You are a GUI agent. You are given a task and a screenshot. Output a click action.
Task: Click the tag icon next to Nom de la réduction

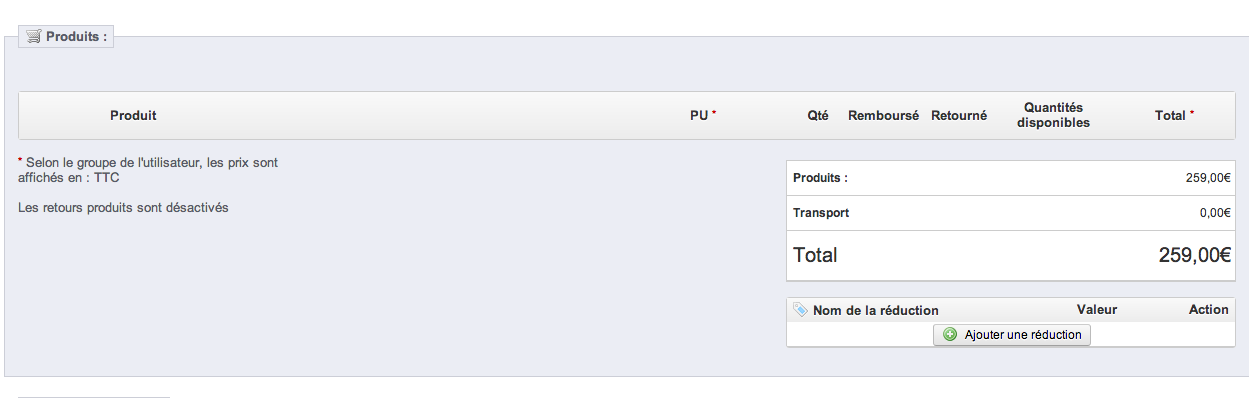coord(800,310)
